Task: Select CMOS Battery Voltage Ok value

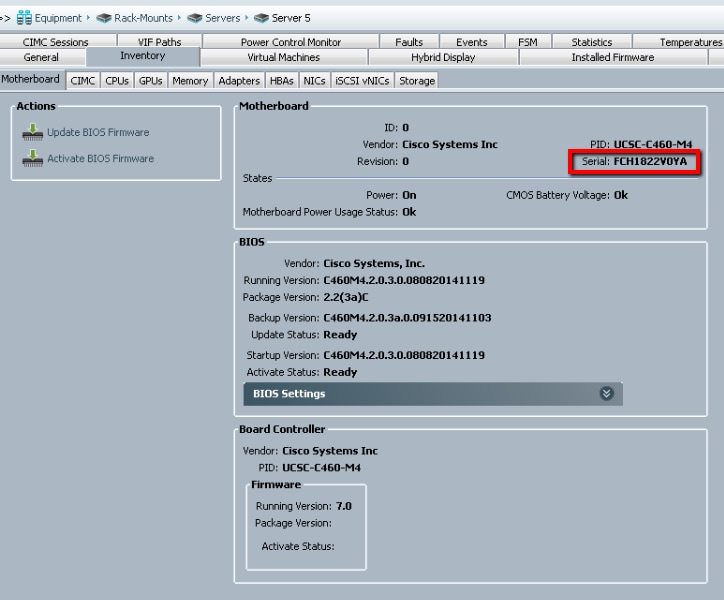Action: point(621,195)
